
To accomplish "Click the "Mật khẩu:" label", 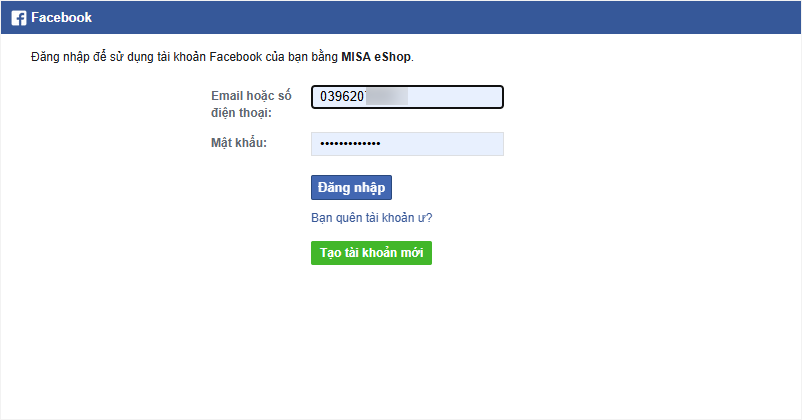I will (x=239, y=143).
